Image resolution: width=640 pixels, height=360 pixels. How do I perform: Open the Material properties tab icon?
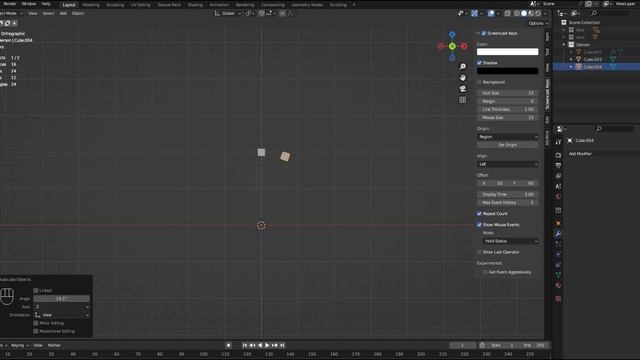click(558, 285)
